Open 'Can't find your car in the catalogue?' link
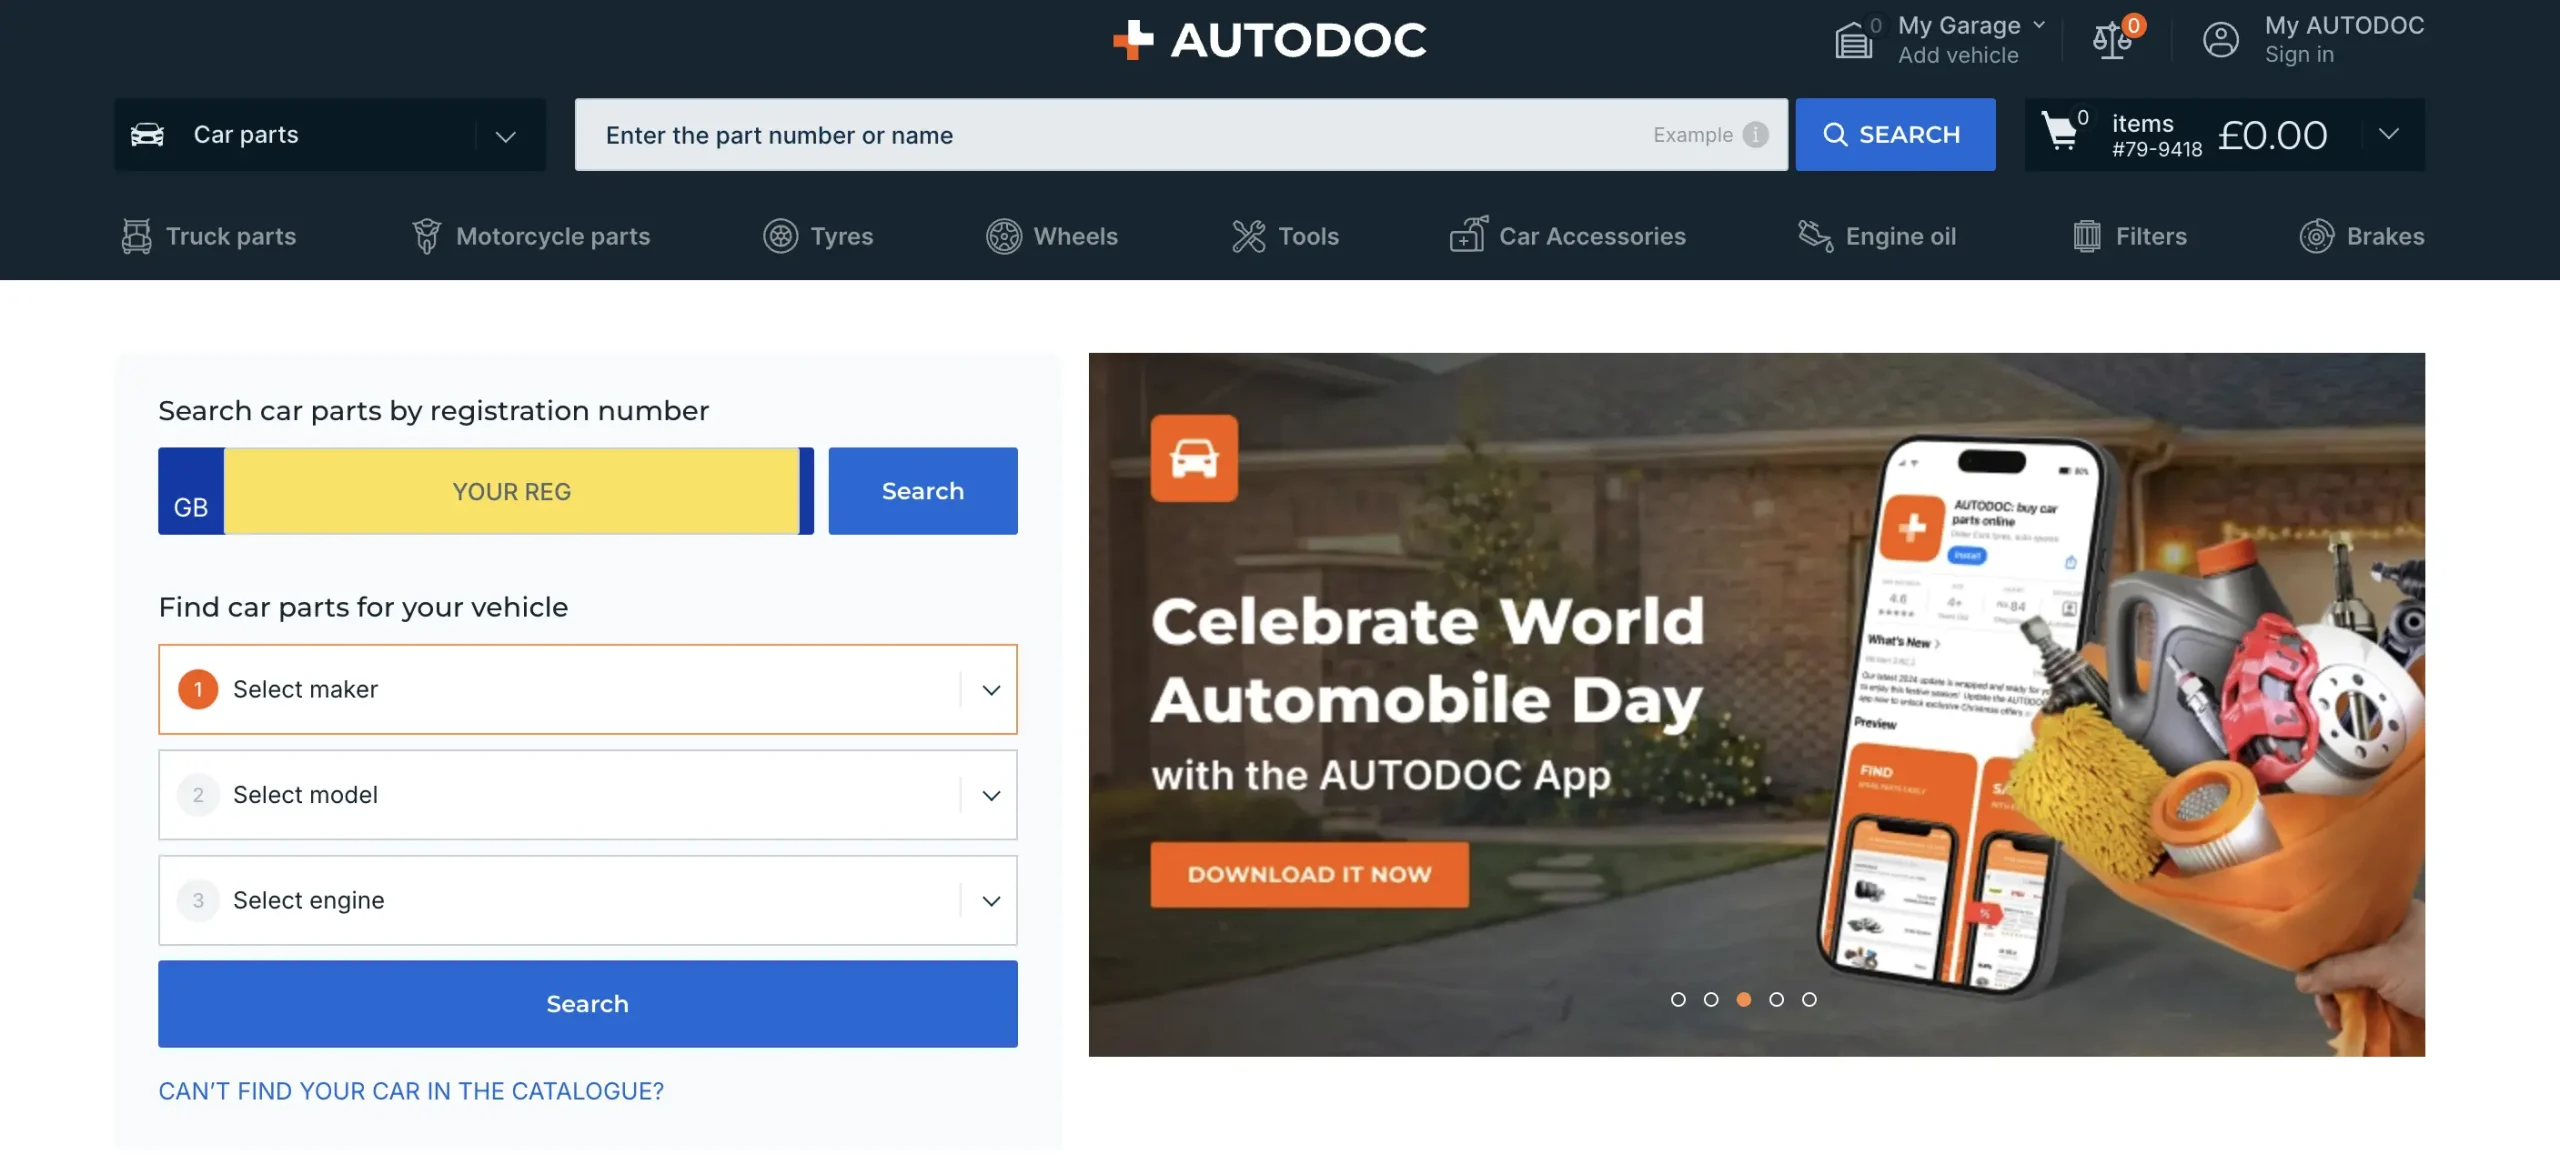Image resolution: width=2560 pixels, height=1155 pixels. [x=411, y=1091]
